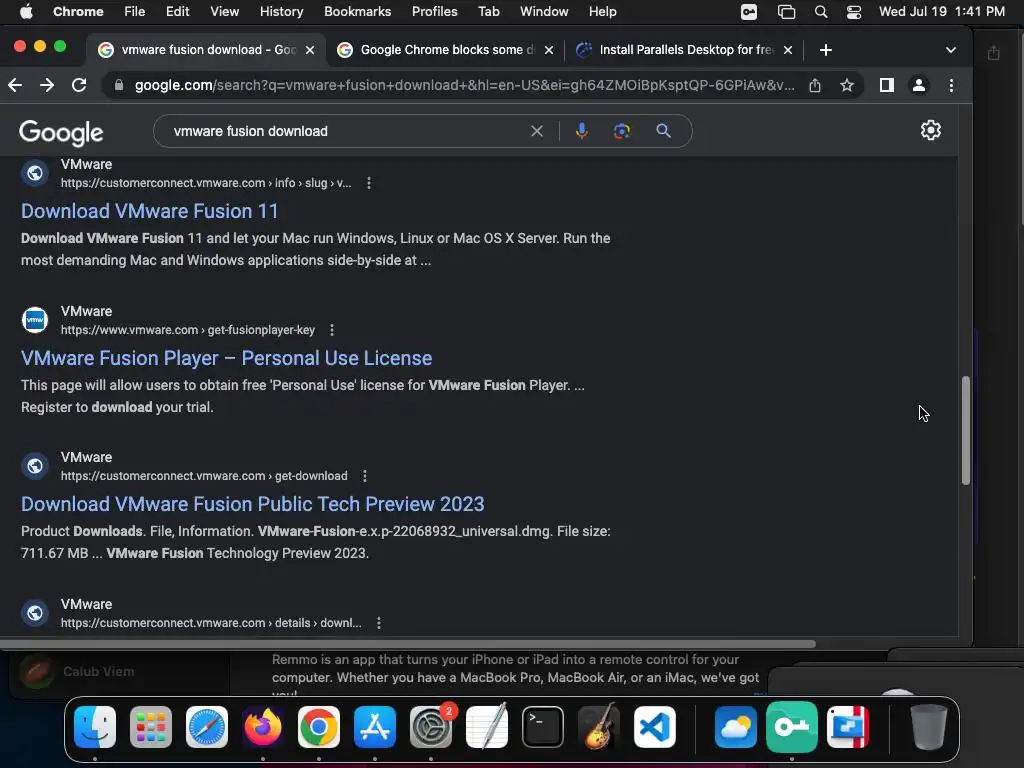Open Control Center in the menu bar
The image size is (1024, 768).
[x=854, y=12]
